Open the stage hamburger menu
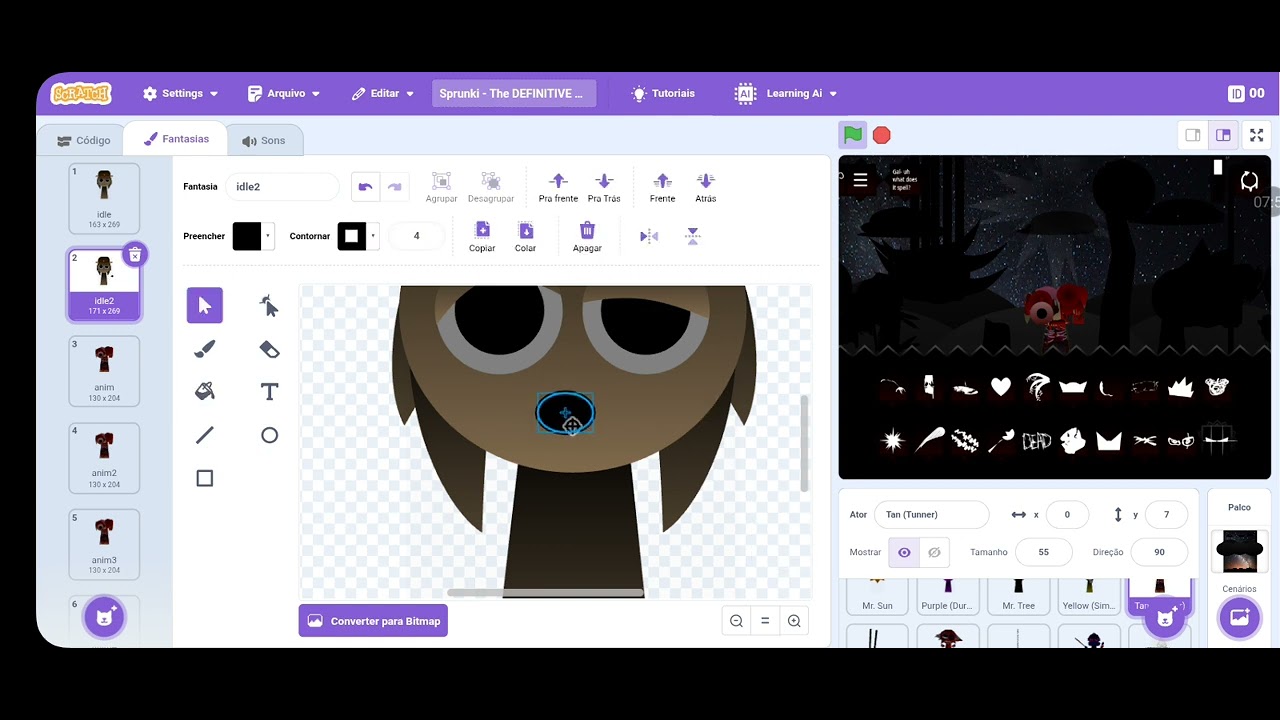Viewport: 1280px width, 720px height. click(860, 181)
